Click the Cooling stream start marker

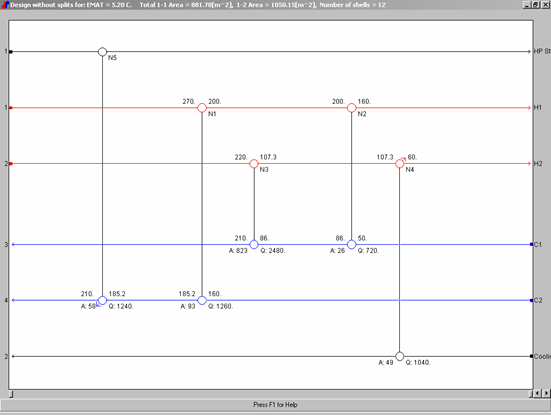point(531,356)
